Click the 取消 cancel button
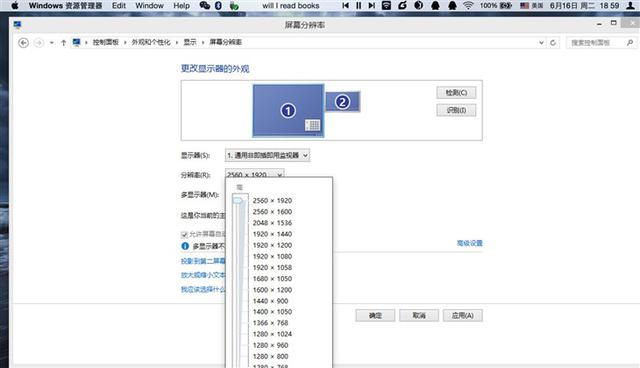640x368 pixels. pyautogui.click(x=419, y=315)
